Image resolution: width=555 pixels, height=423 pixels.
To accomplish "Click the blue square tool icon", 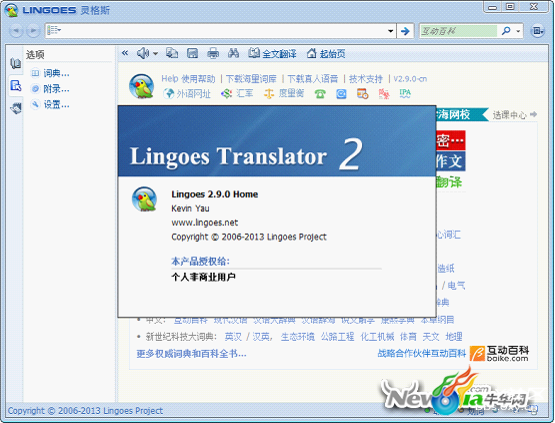I will click(x=341, y=94).
